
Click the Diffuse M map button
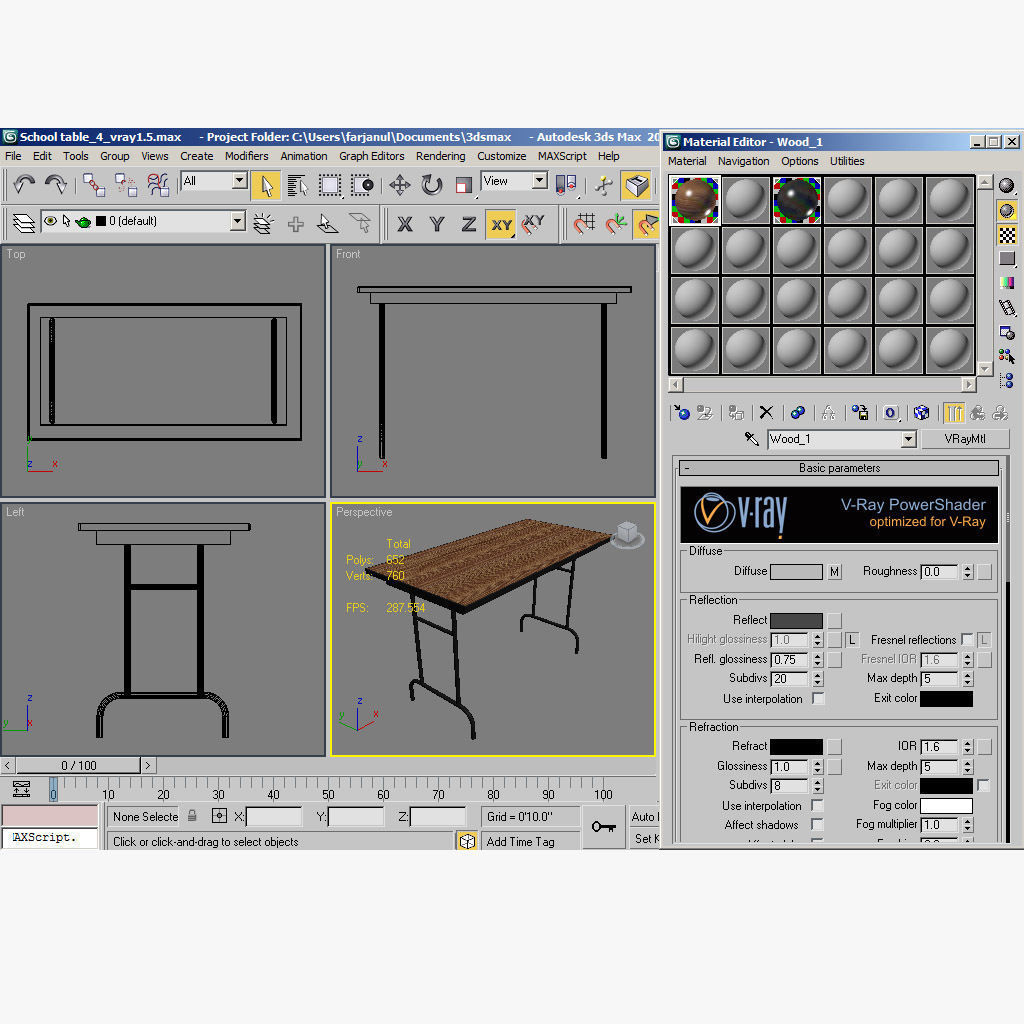(834, 571)
